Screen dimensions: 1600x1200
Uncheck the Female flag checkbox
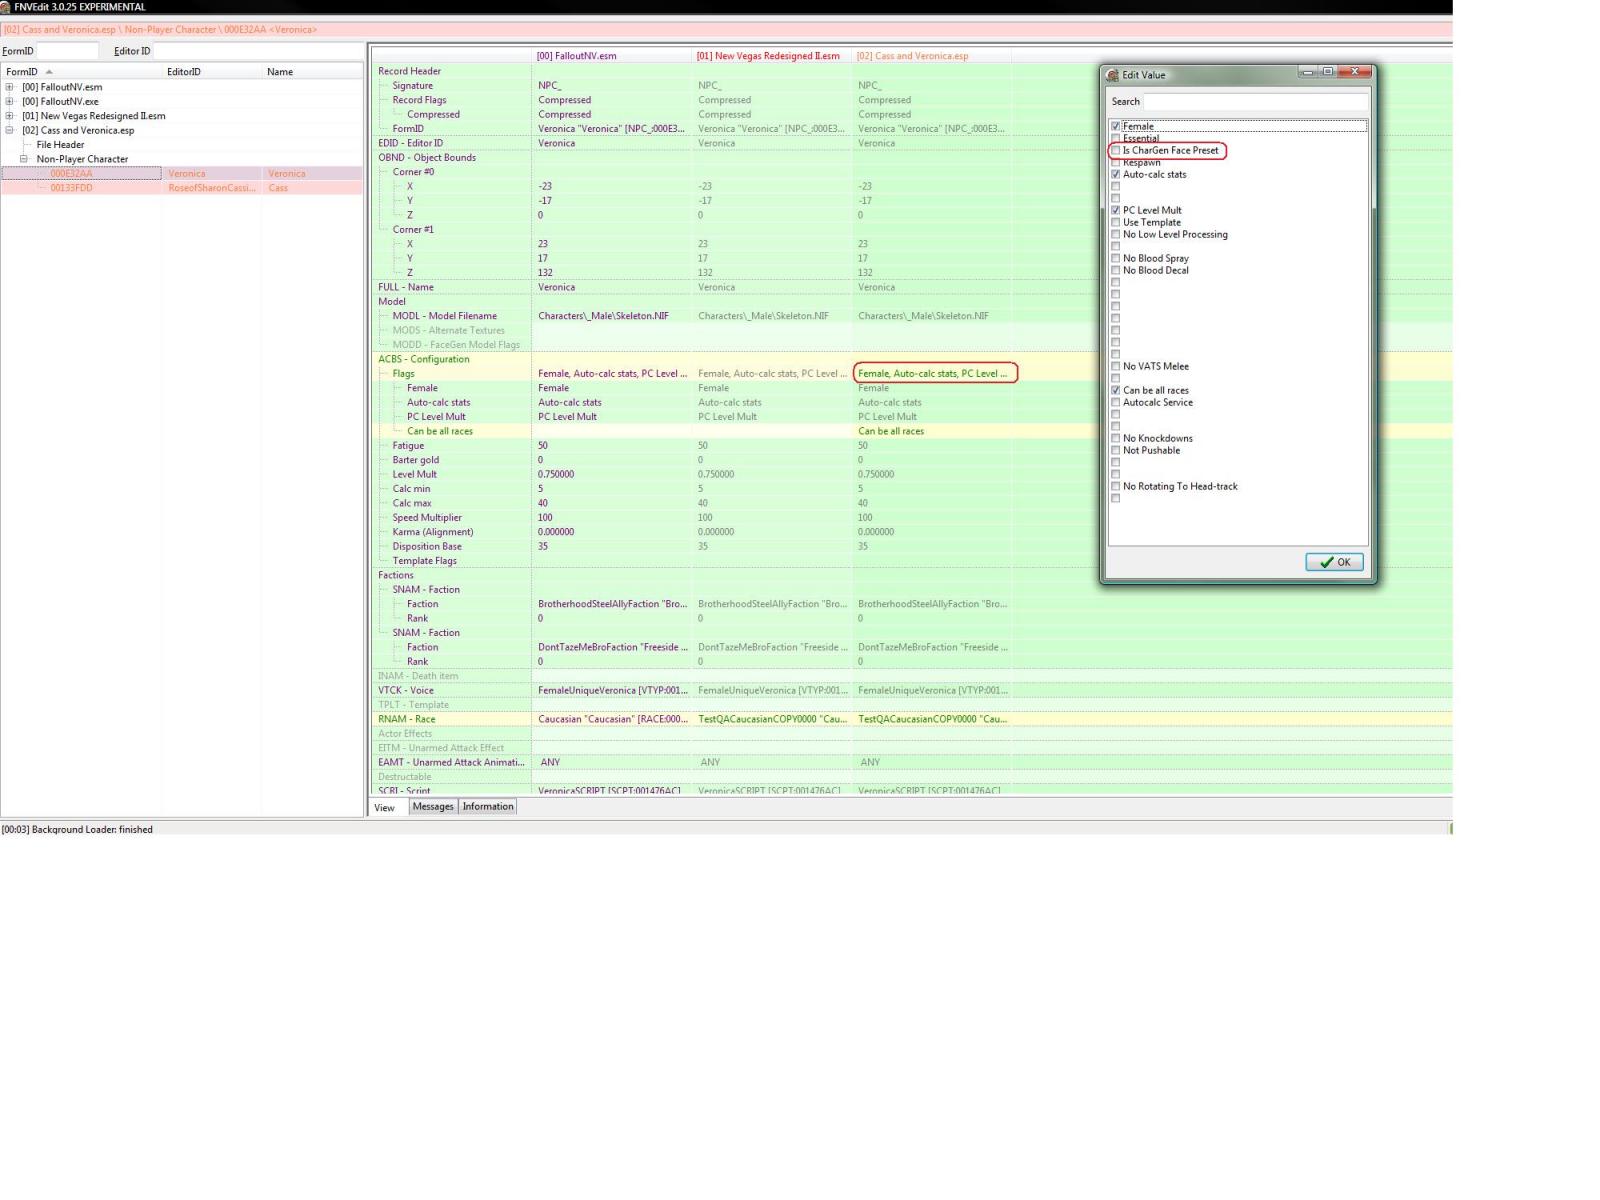point(1116,127)
